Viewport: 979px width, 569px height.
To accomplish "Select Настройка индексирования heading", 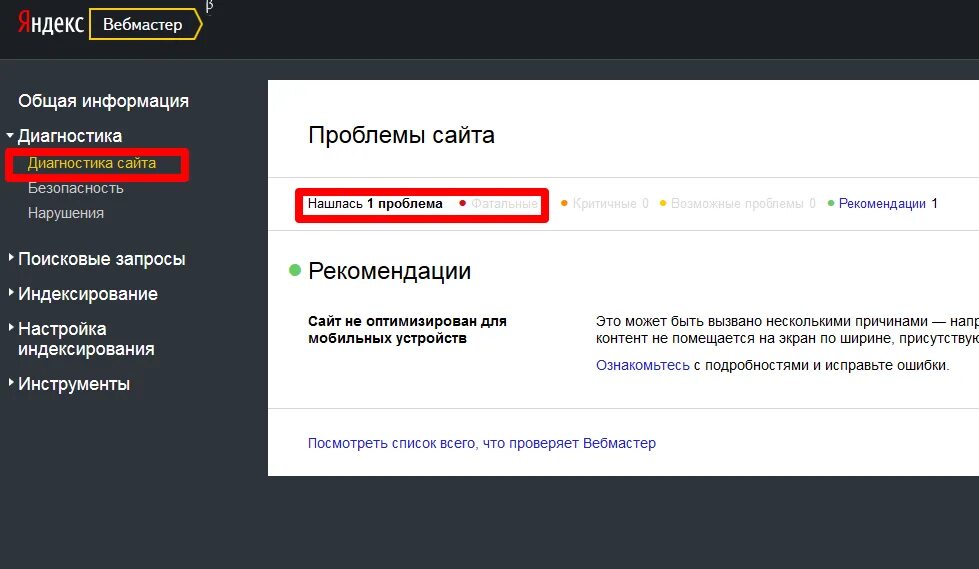I will [x=86, y=339].
